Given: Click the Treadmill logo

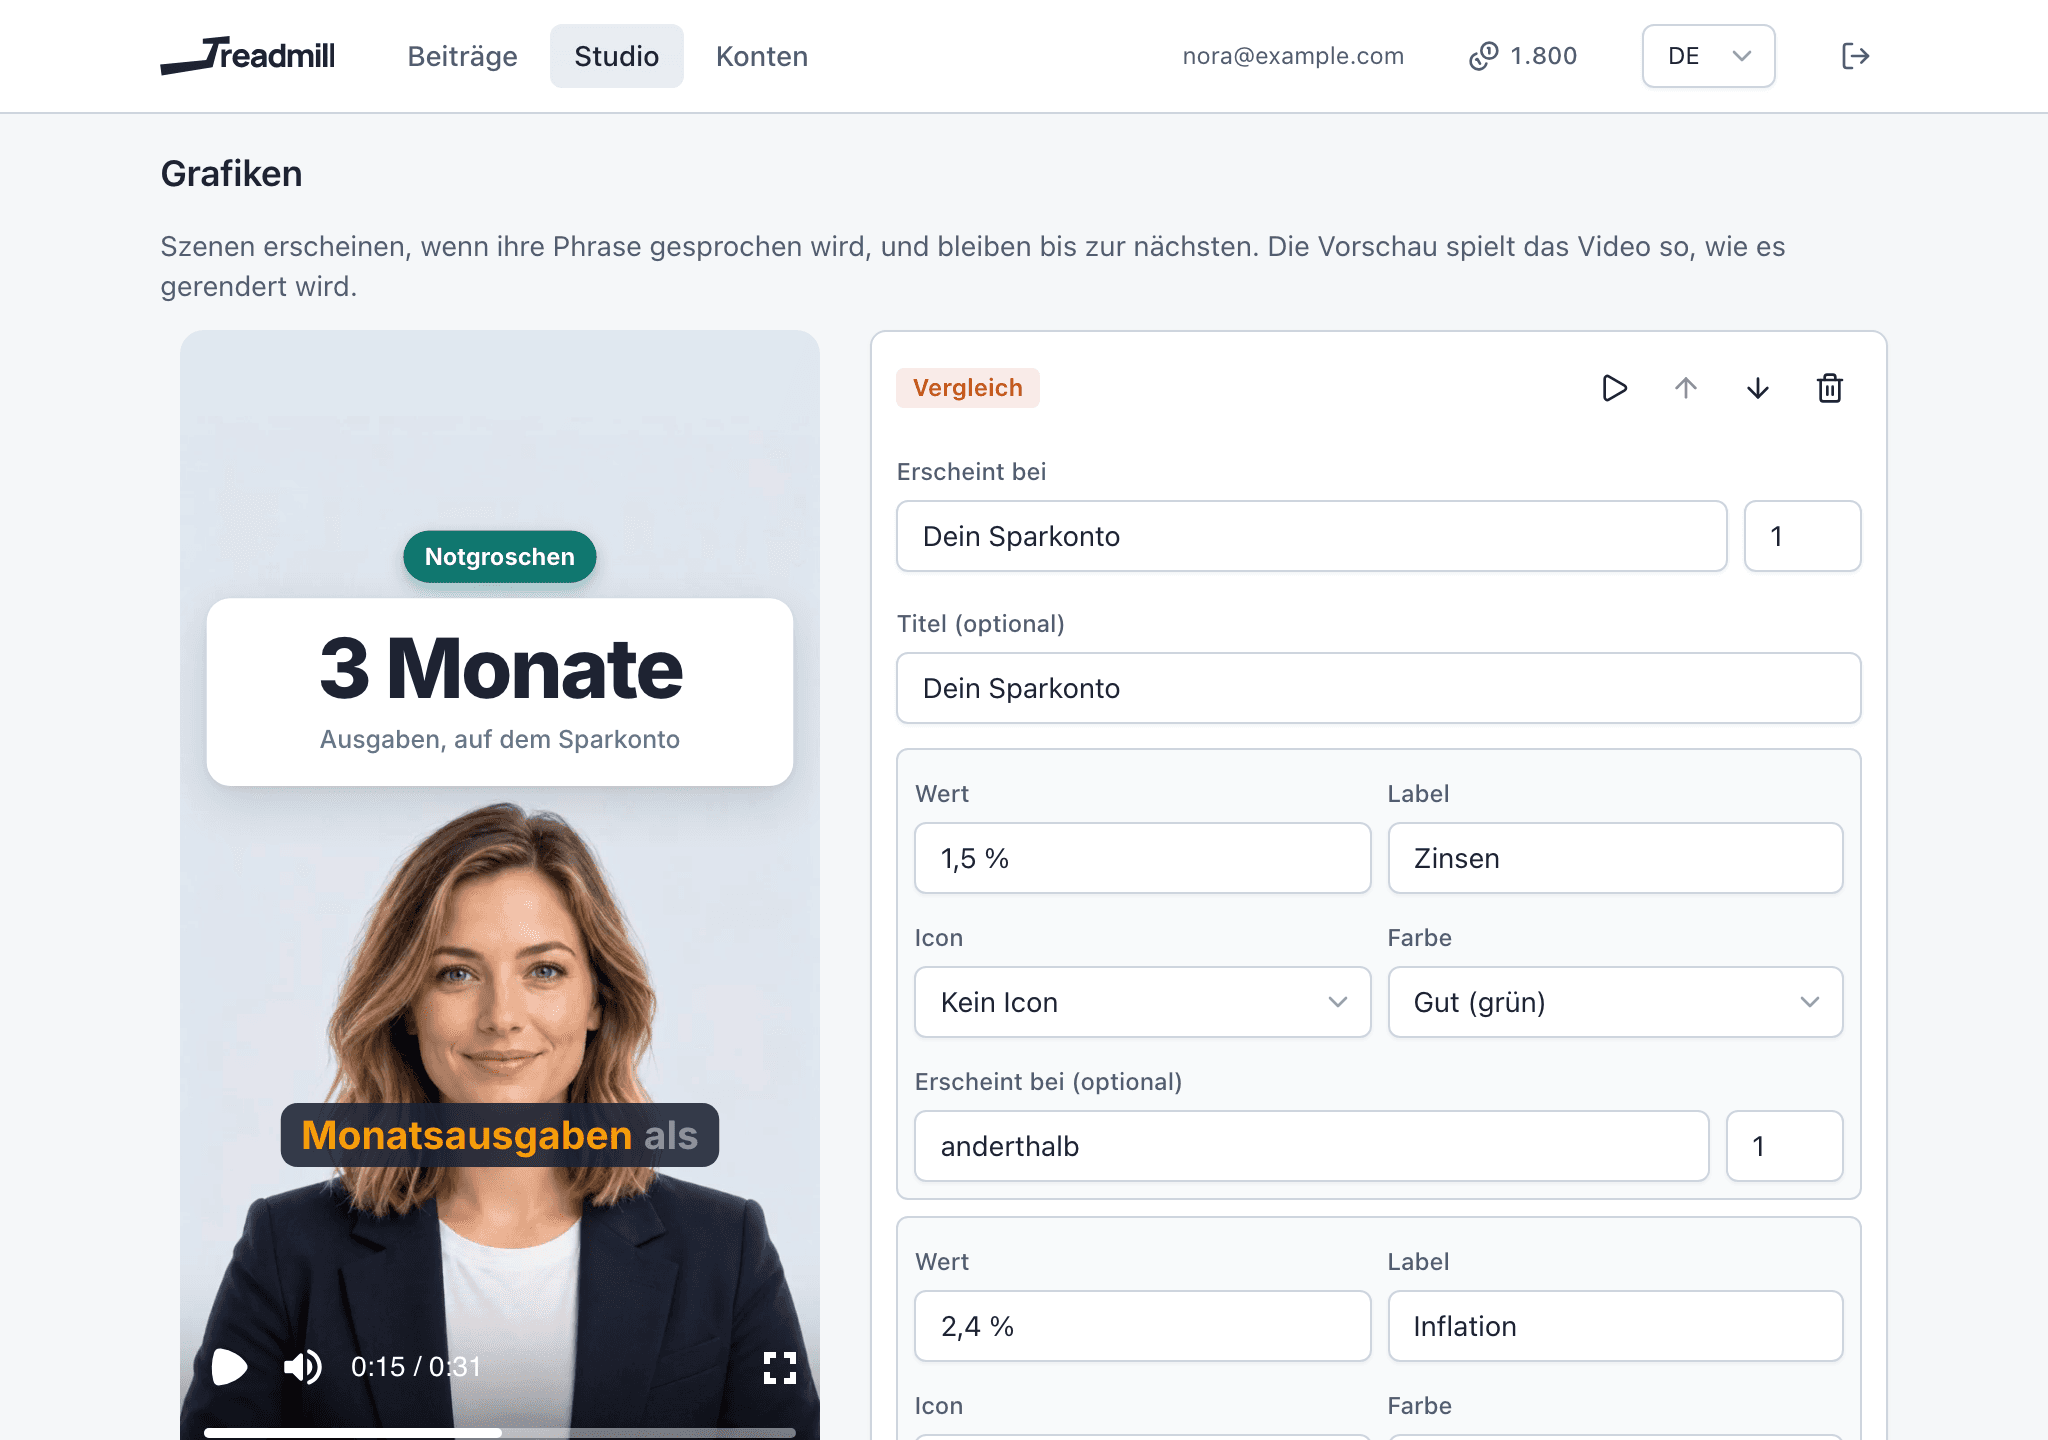Looking at the screenshot, I should 248,56.
